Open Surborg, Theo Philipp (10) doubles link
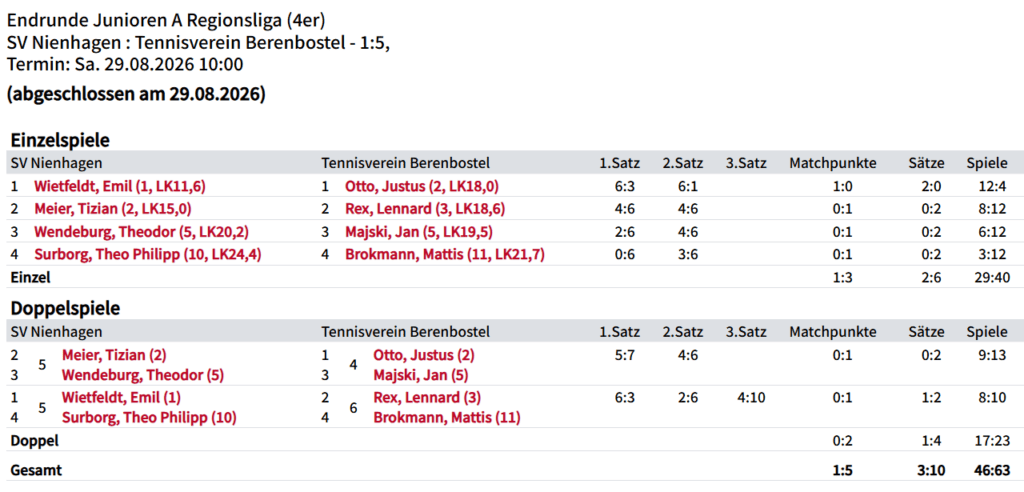1024x492 pixels. (149, 418)
